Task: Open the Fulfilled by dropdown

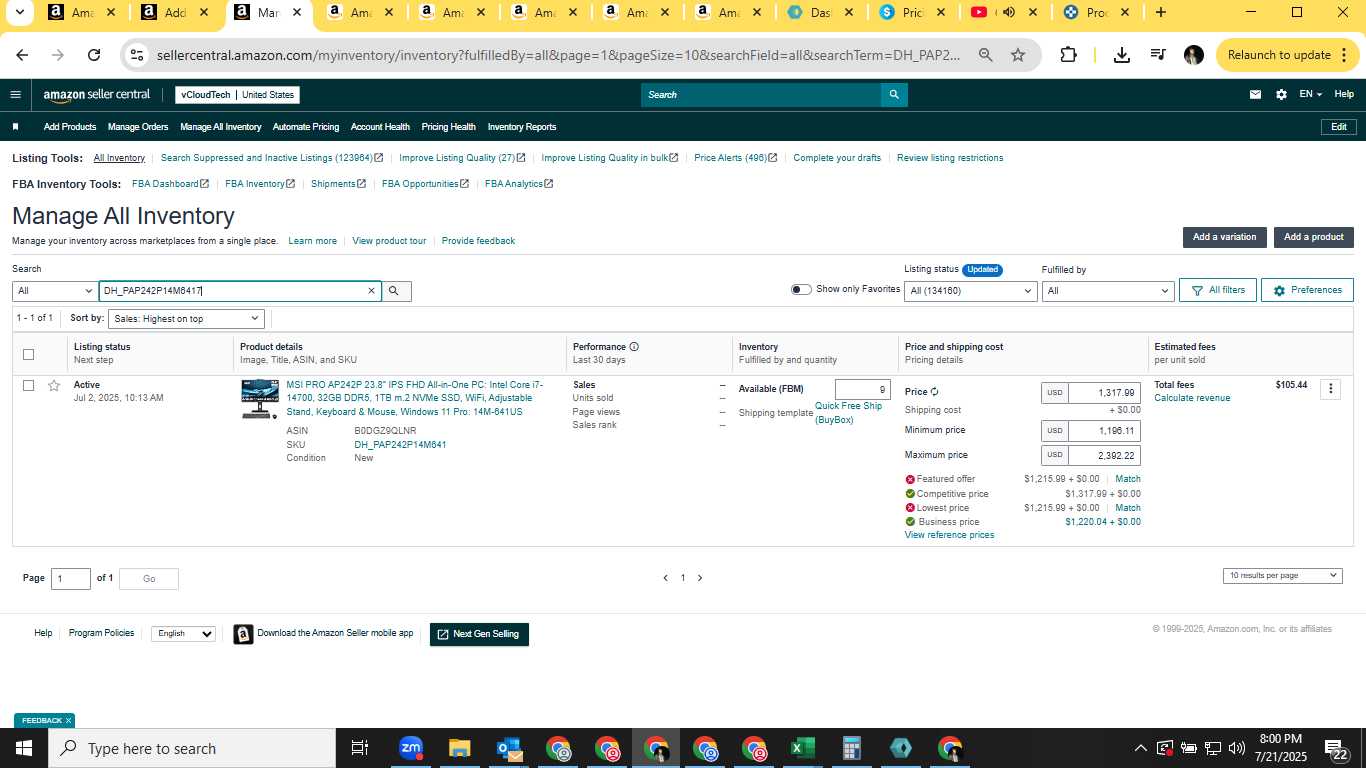Action: pyautogui.click(x=1107, y=291)
